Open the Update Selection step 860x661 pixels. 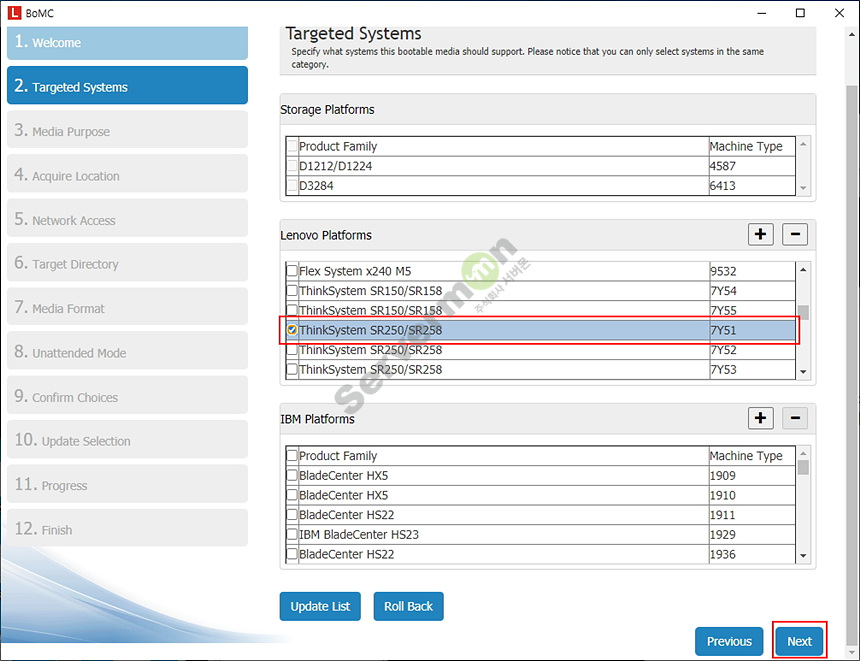point(127,440)
